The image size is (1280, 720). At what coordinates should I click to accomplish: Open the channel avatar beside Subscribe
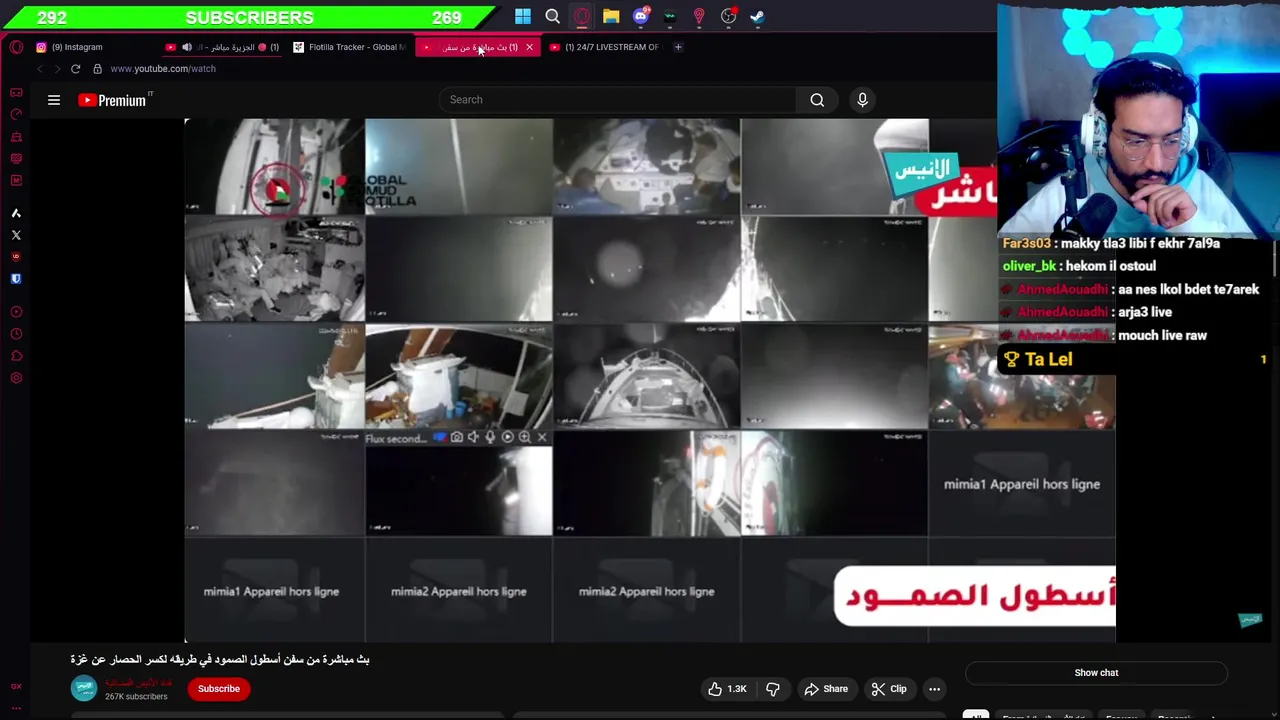click(84, 688)
